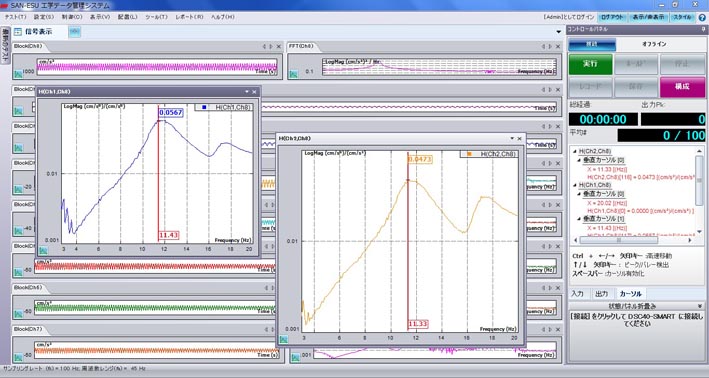Click the cursor tree scroll-right arrow

click(690, 240)
